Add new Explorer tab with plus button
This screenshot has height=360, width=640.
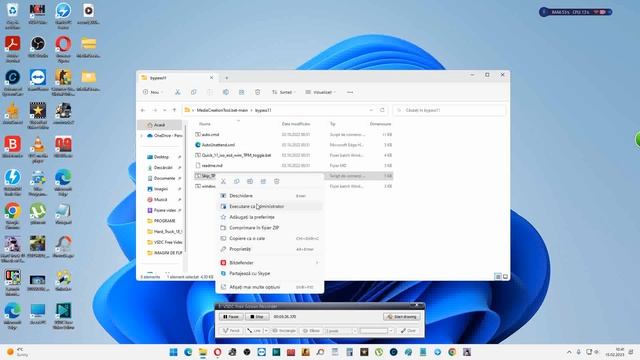click(x=227, y=78)
